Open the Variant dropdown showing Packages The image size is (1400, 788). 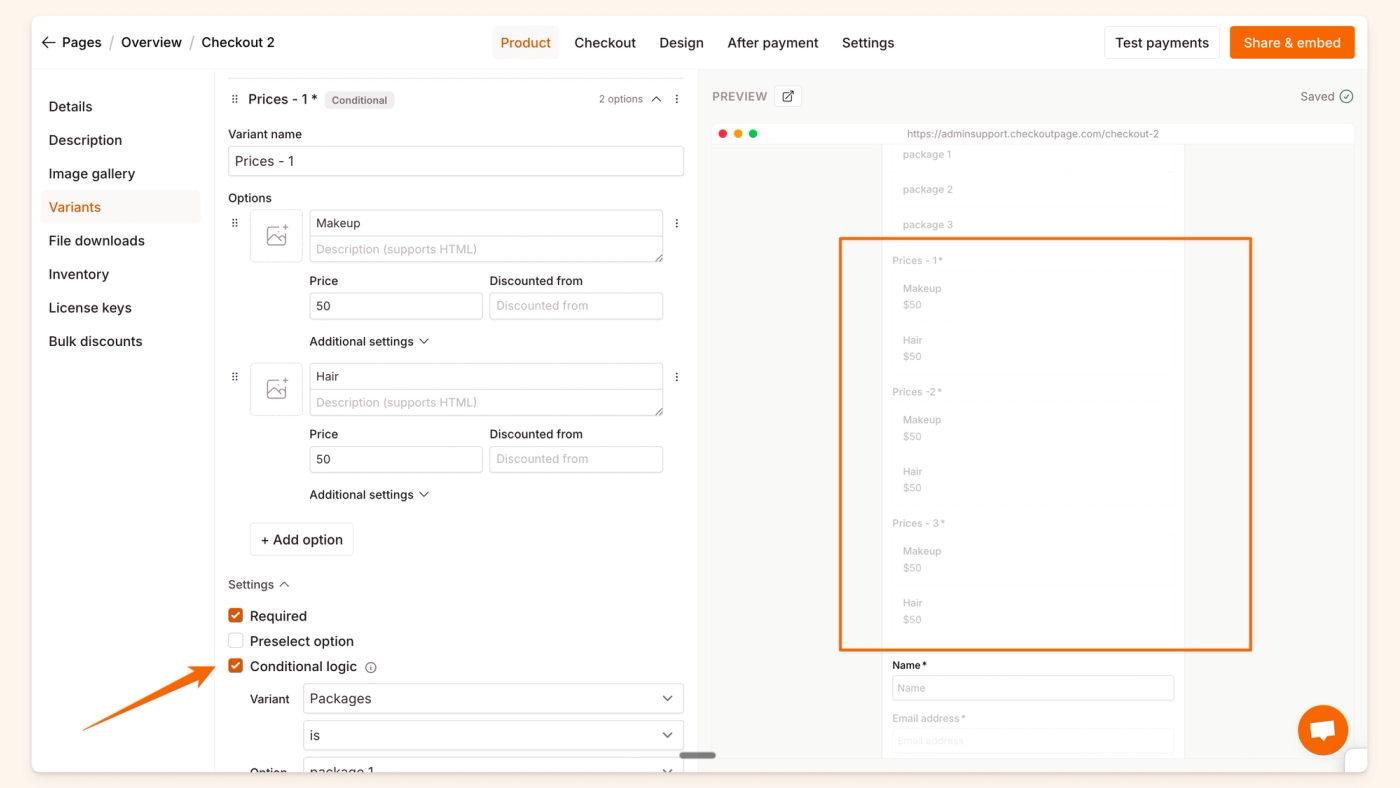[x=493, y=699]
